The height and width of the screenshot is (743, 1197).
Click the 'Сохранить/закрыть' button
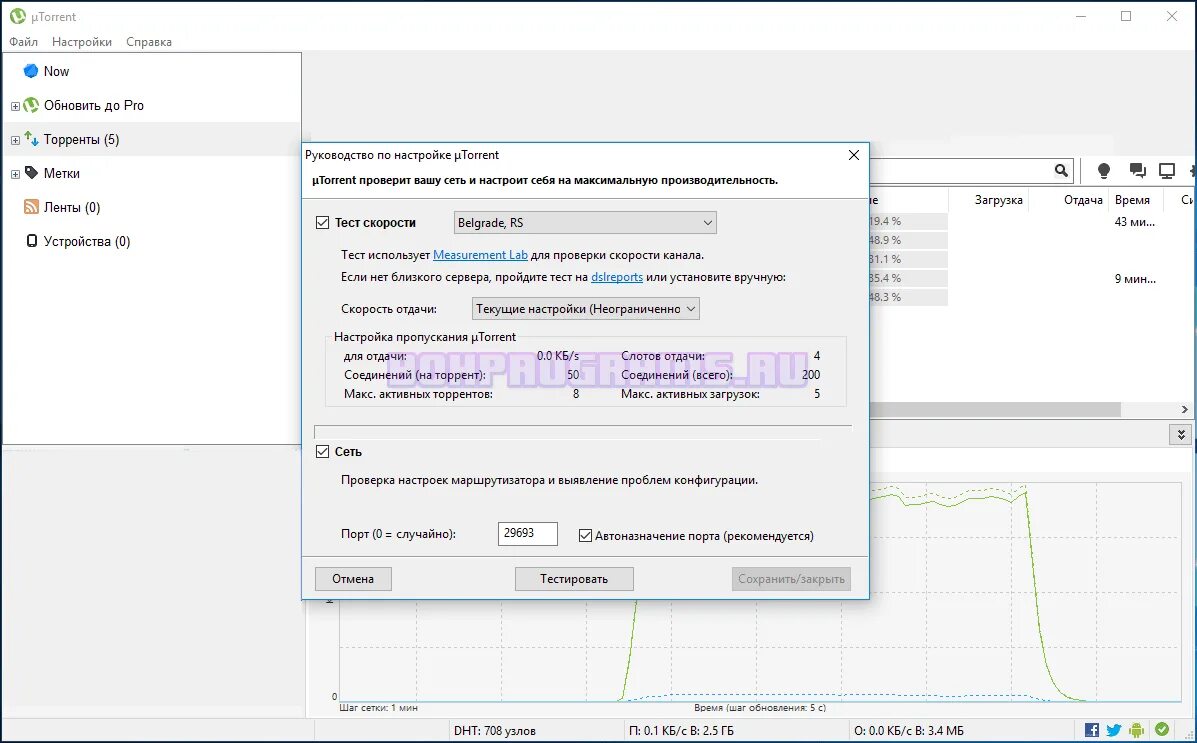[x=791, y=579]
